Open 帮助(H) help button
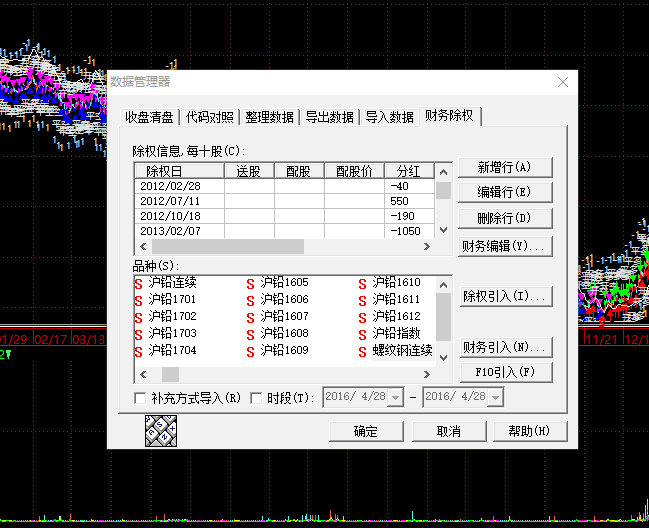Screen dimensions: 649x528 point(530,432)
